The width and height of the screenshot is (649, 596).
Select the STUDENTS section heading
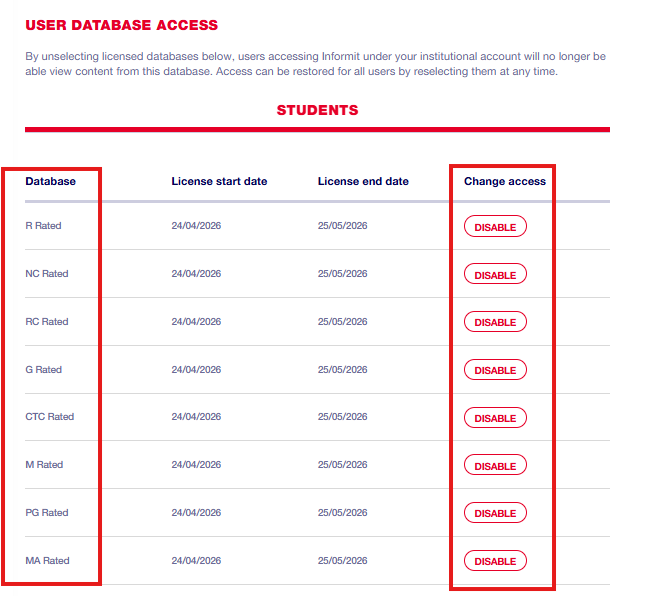(x=317, y=110)
